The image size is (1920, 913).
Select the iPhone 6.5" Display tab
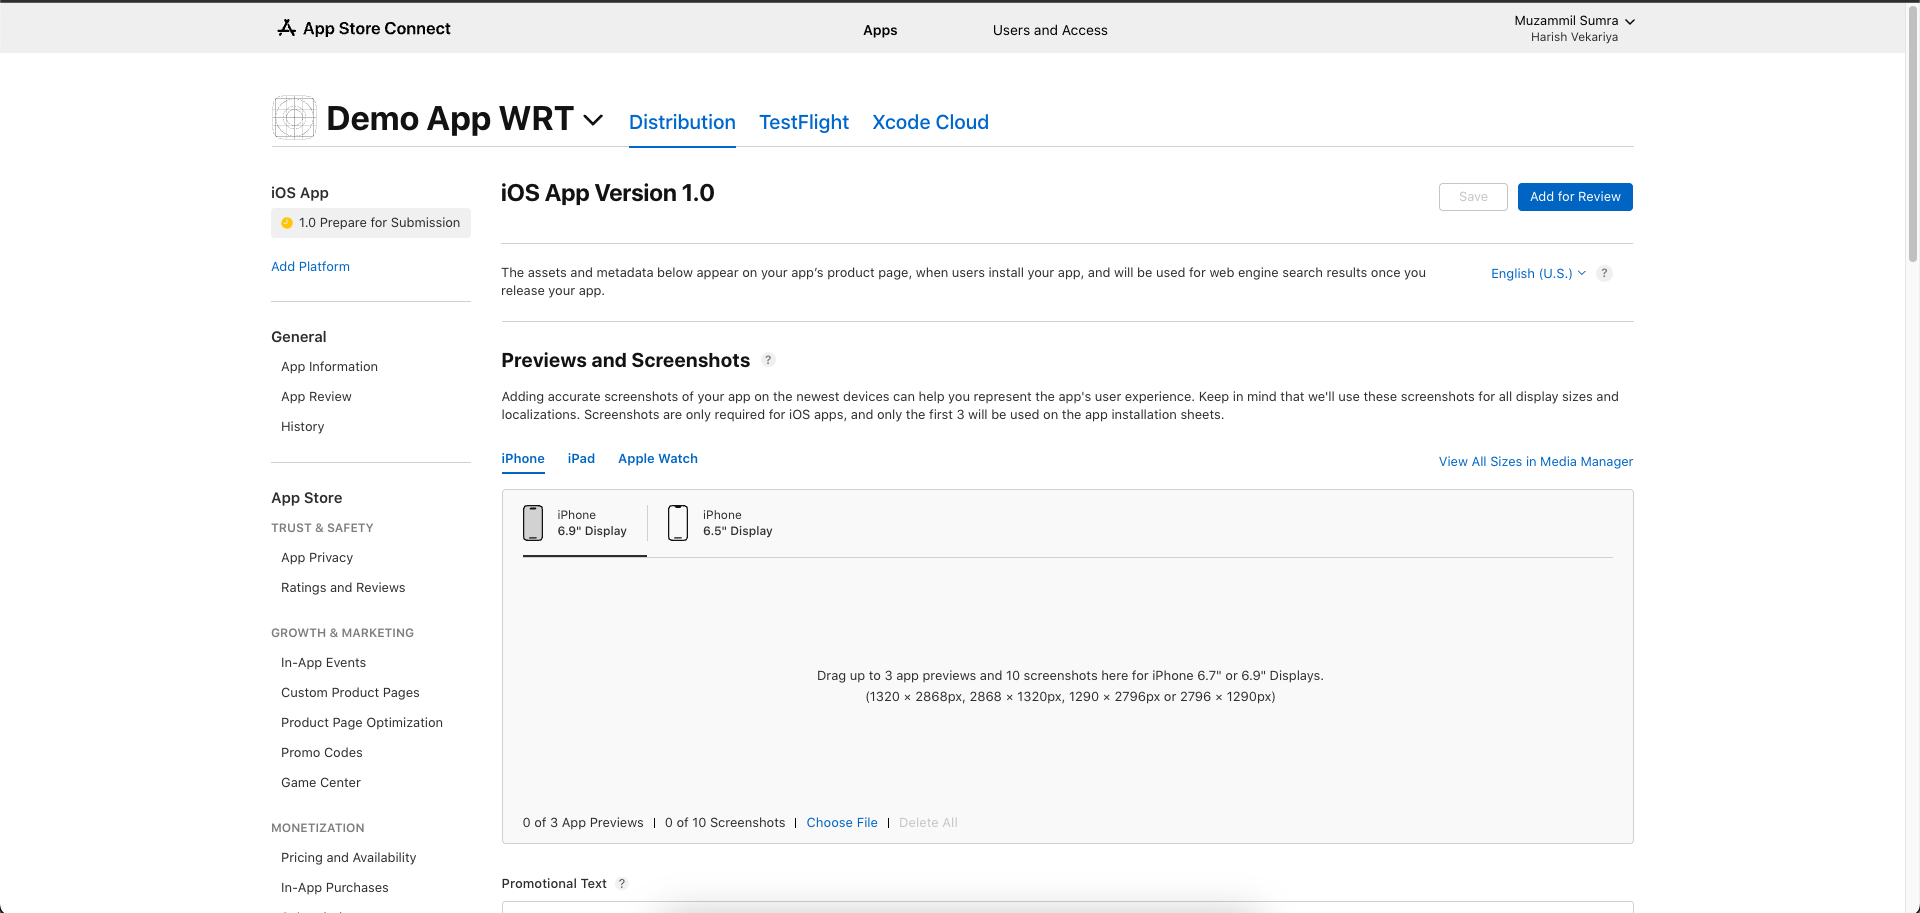pos(720,523)
